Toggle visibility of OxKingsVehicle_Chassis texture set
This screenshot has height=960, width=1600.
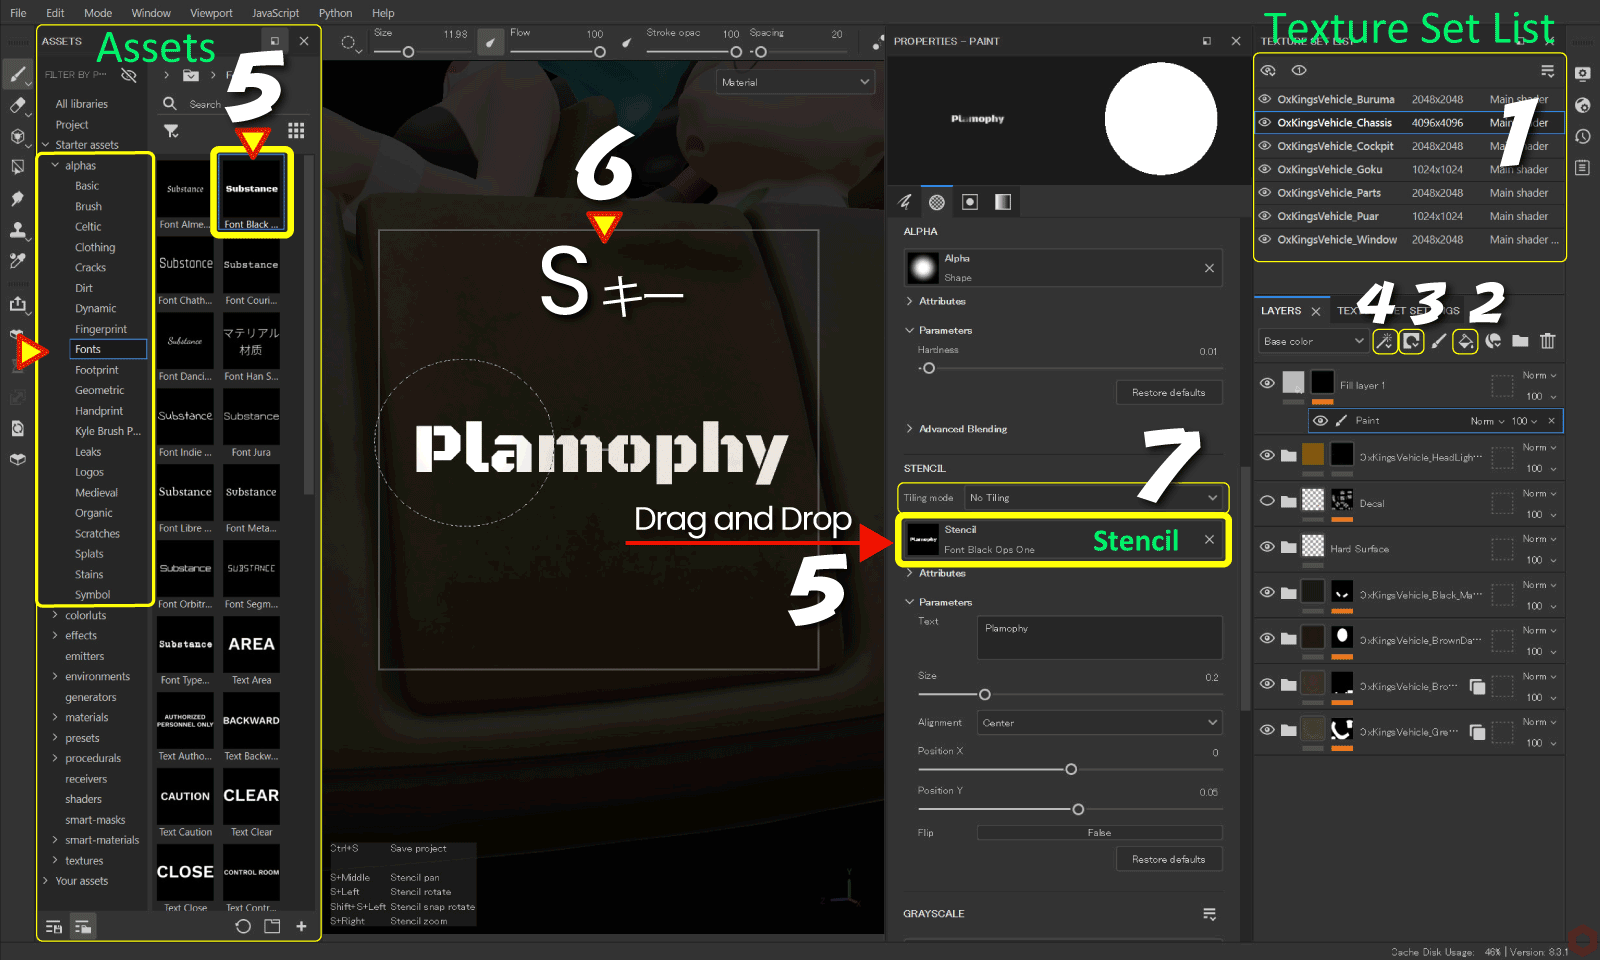(1265, 122)
